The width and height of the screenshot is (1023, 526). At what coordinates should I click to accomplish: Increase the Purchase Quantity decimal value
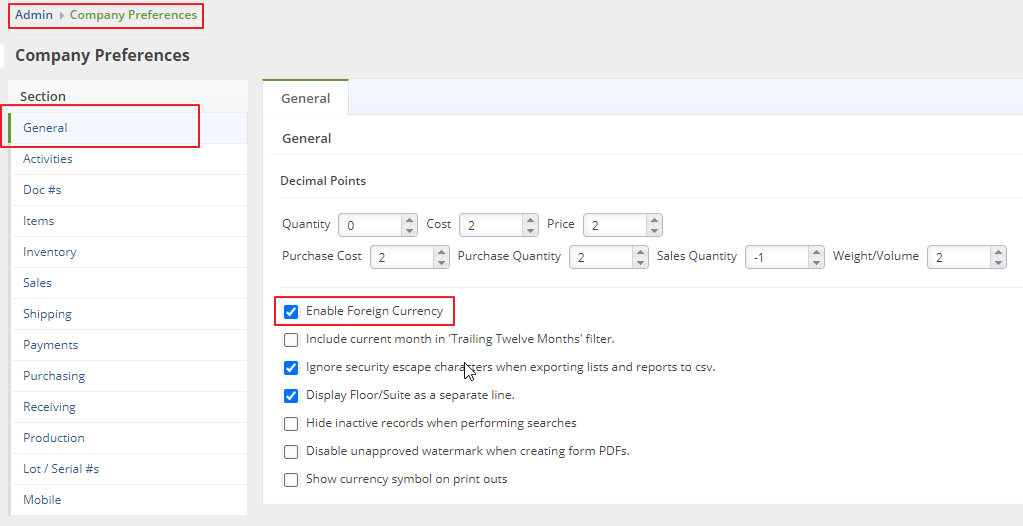click(x=640, y=252)
